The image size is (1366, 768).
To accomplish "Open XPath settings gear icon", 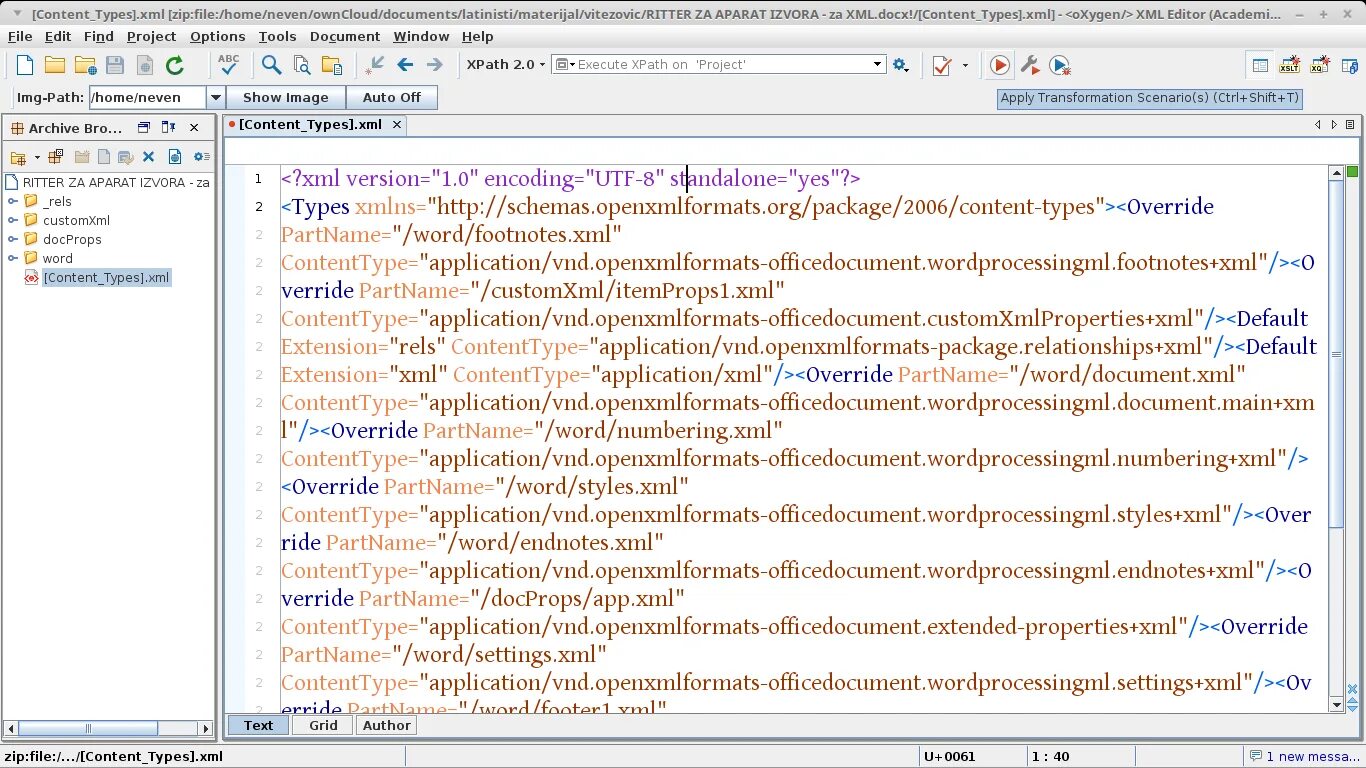I will coord(901,65).
